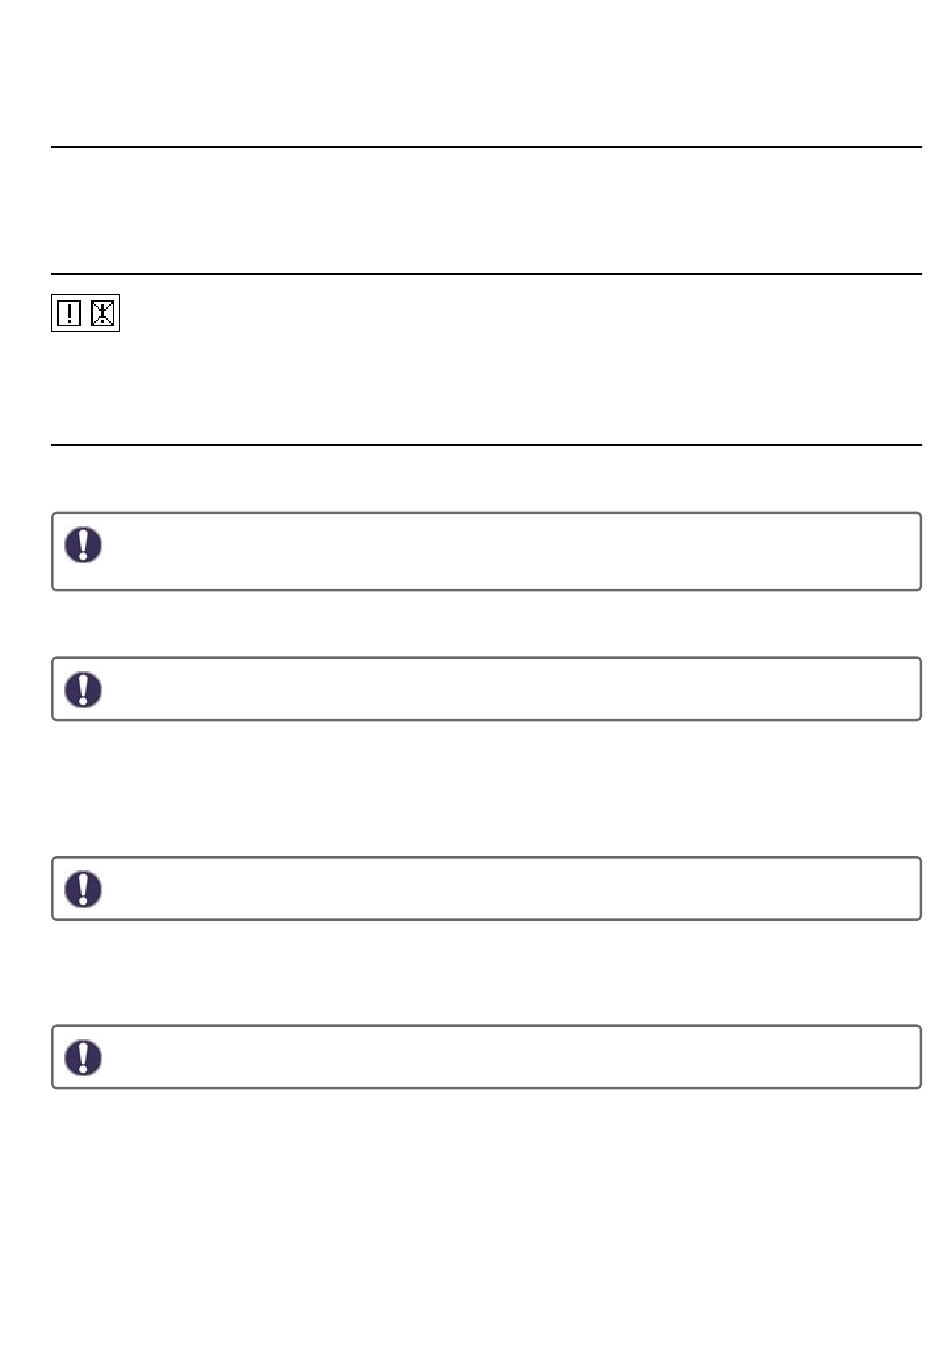950x1360 pixels.
Task: Click inside the tallest, topmost notice box
Action: pyautogui.click(x=486, y=552)
